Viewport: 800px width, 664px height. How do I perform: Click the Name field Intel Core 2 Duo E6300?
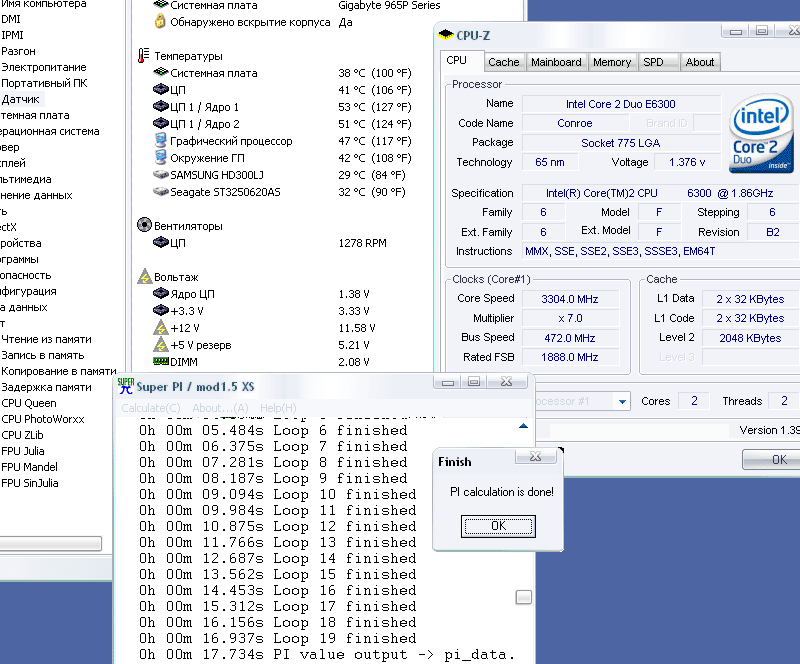pyautogui.click(x=620, y=104)
